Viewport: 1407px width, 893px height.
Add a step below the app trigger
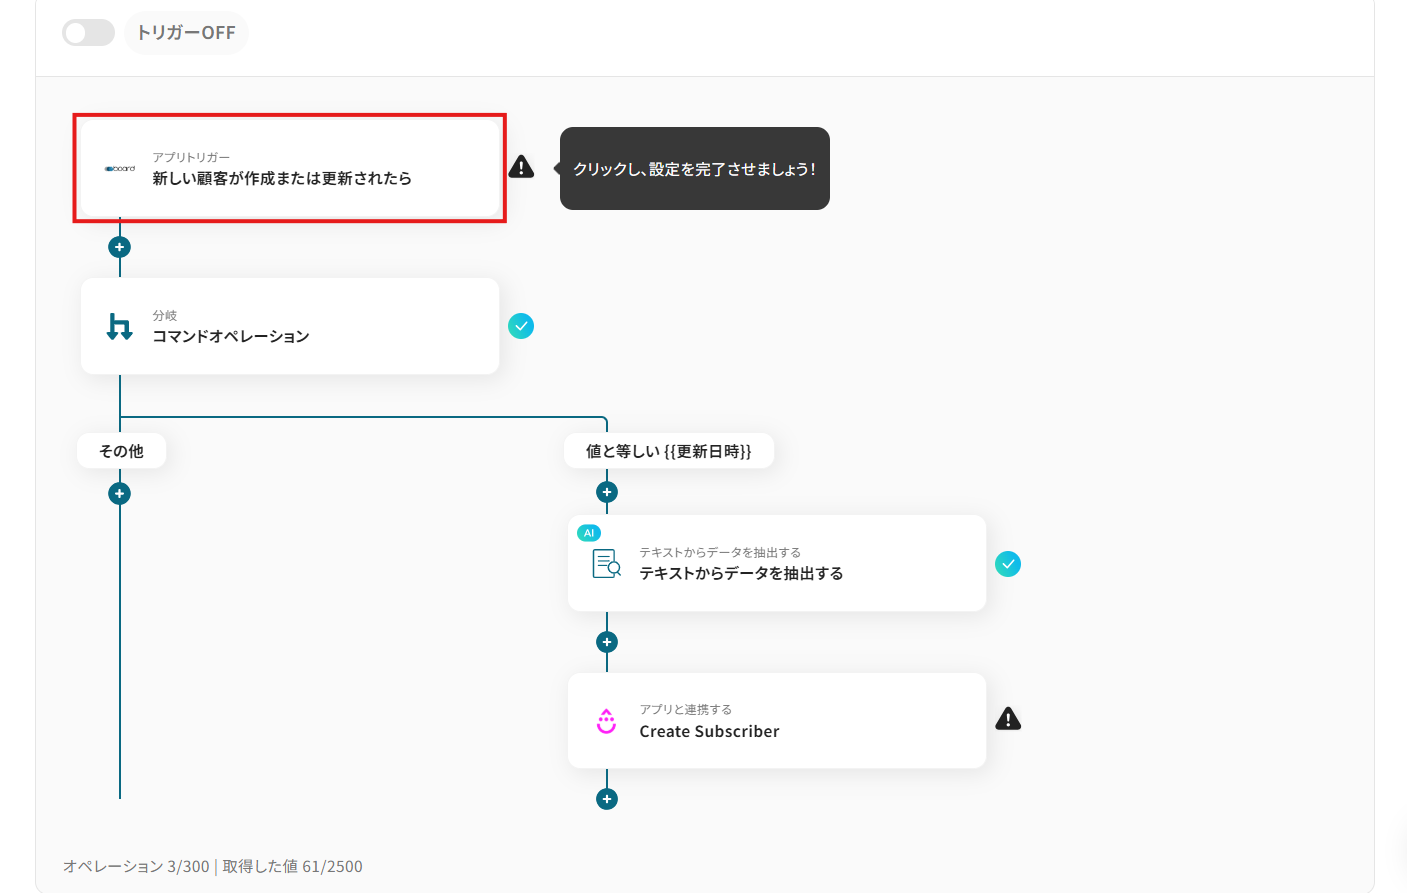(x=120, y=247)
